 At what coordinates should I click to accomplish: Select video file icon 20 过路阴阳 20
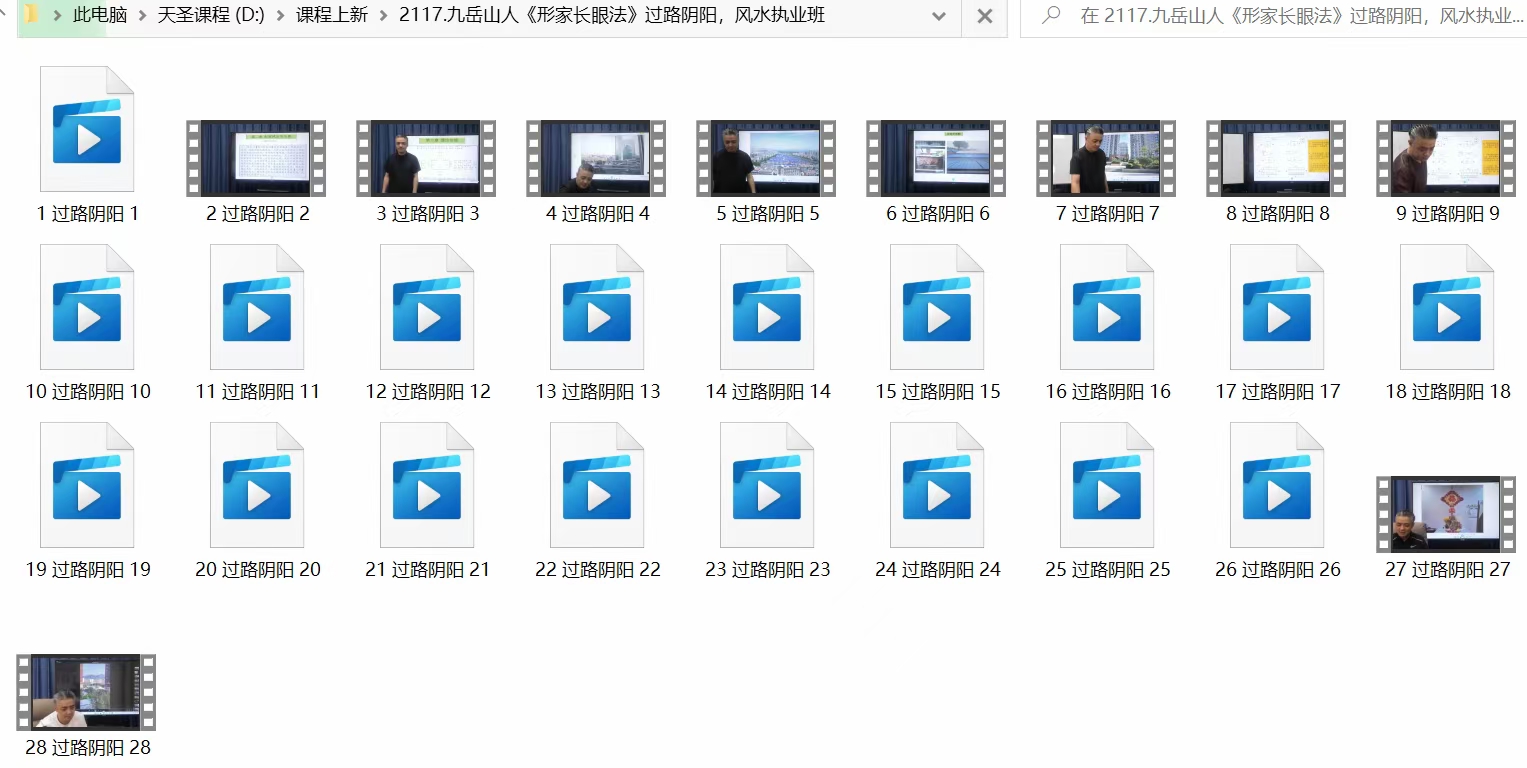tap(257, 485)
